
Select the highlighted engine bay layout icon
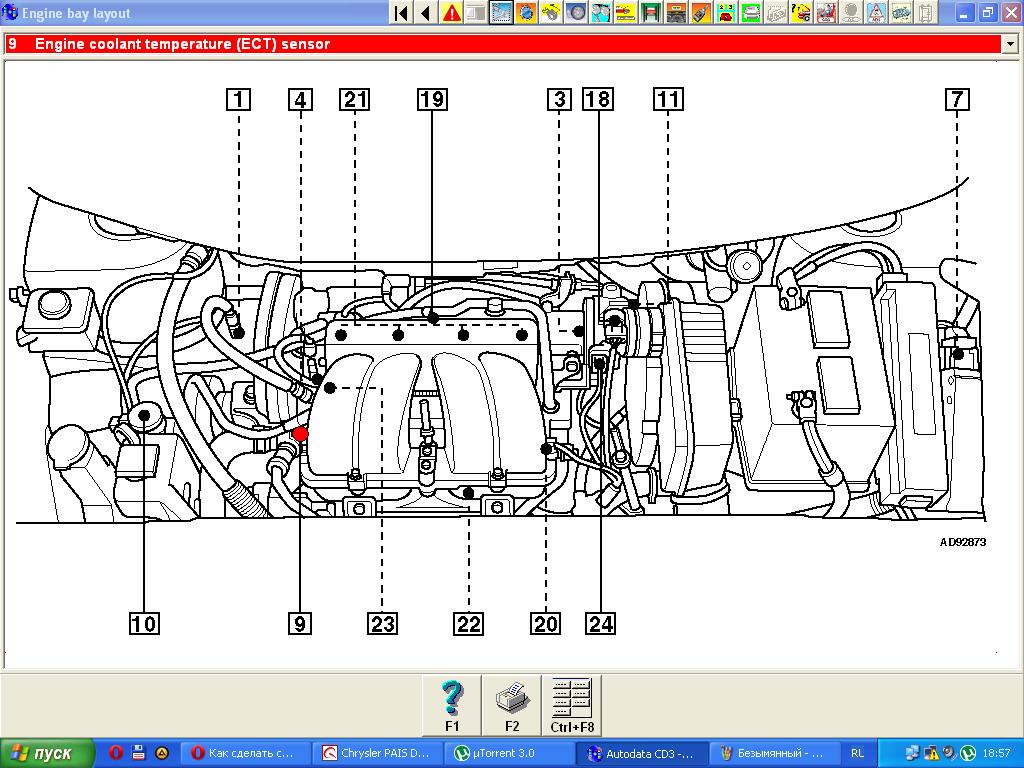click(501, 12)
